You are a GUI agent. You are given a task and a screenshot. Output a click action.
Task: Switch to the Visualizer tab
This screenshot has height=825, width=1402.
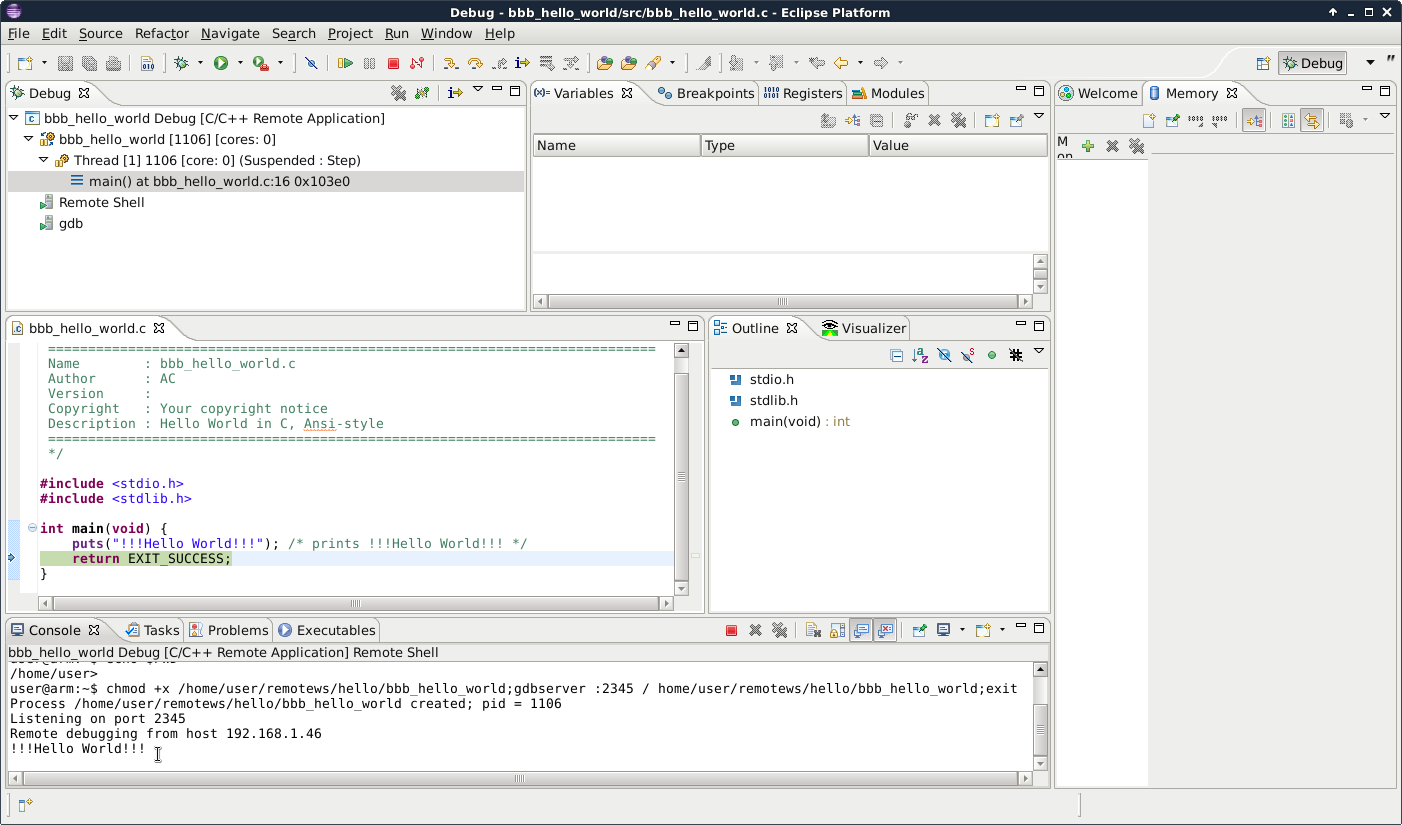864,328
